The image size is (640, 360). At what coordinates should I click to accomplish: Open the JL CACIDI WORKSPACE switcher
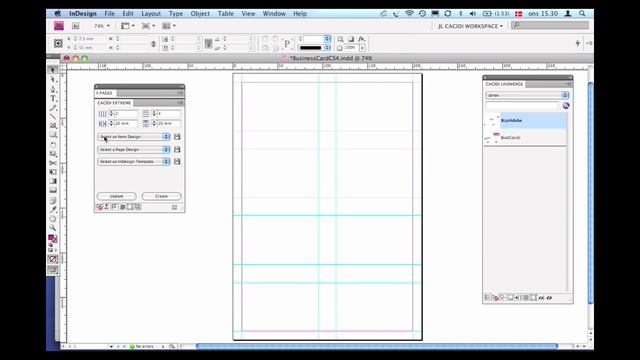pyautogui.click(x=470, y=26)
